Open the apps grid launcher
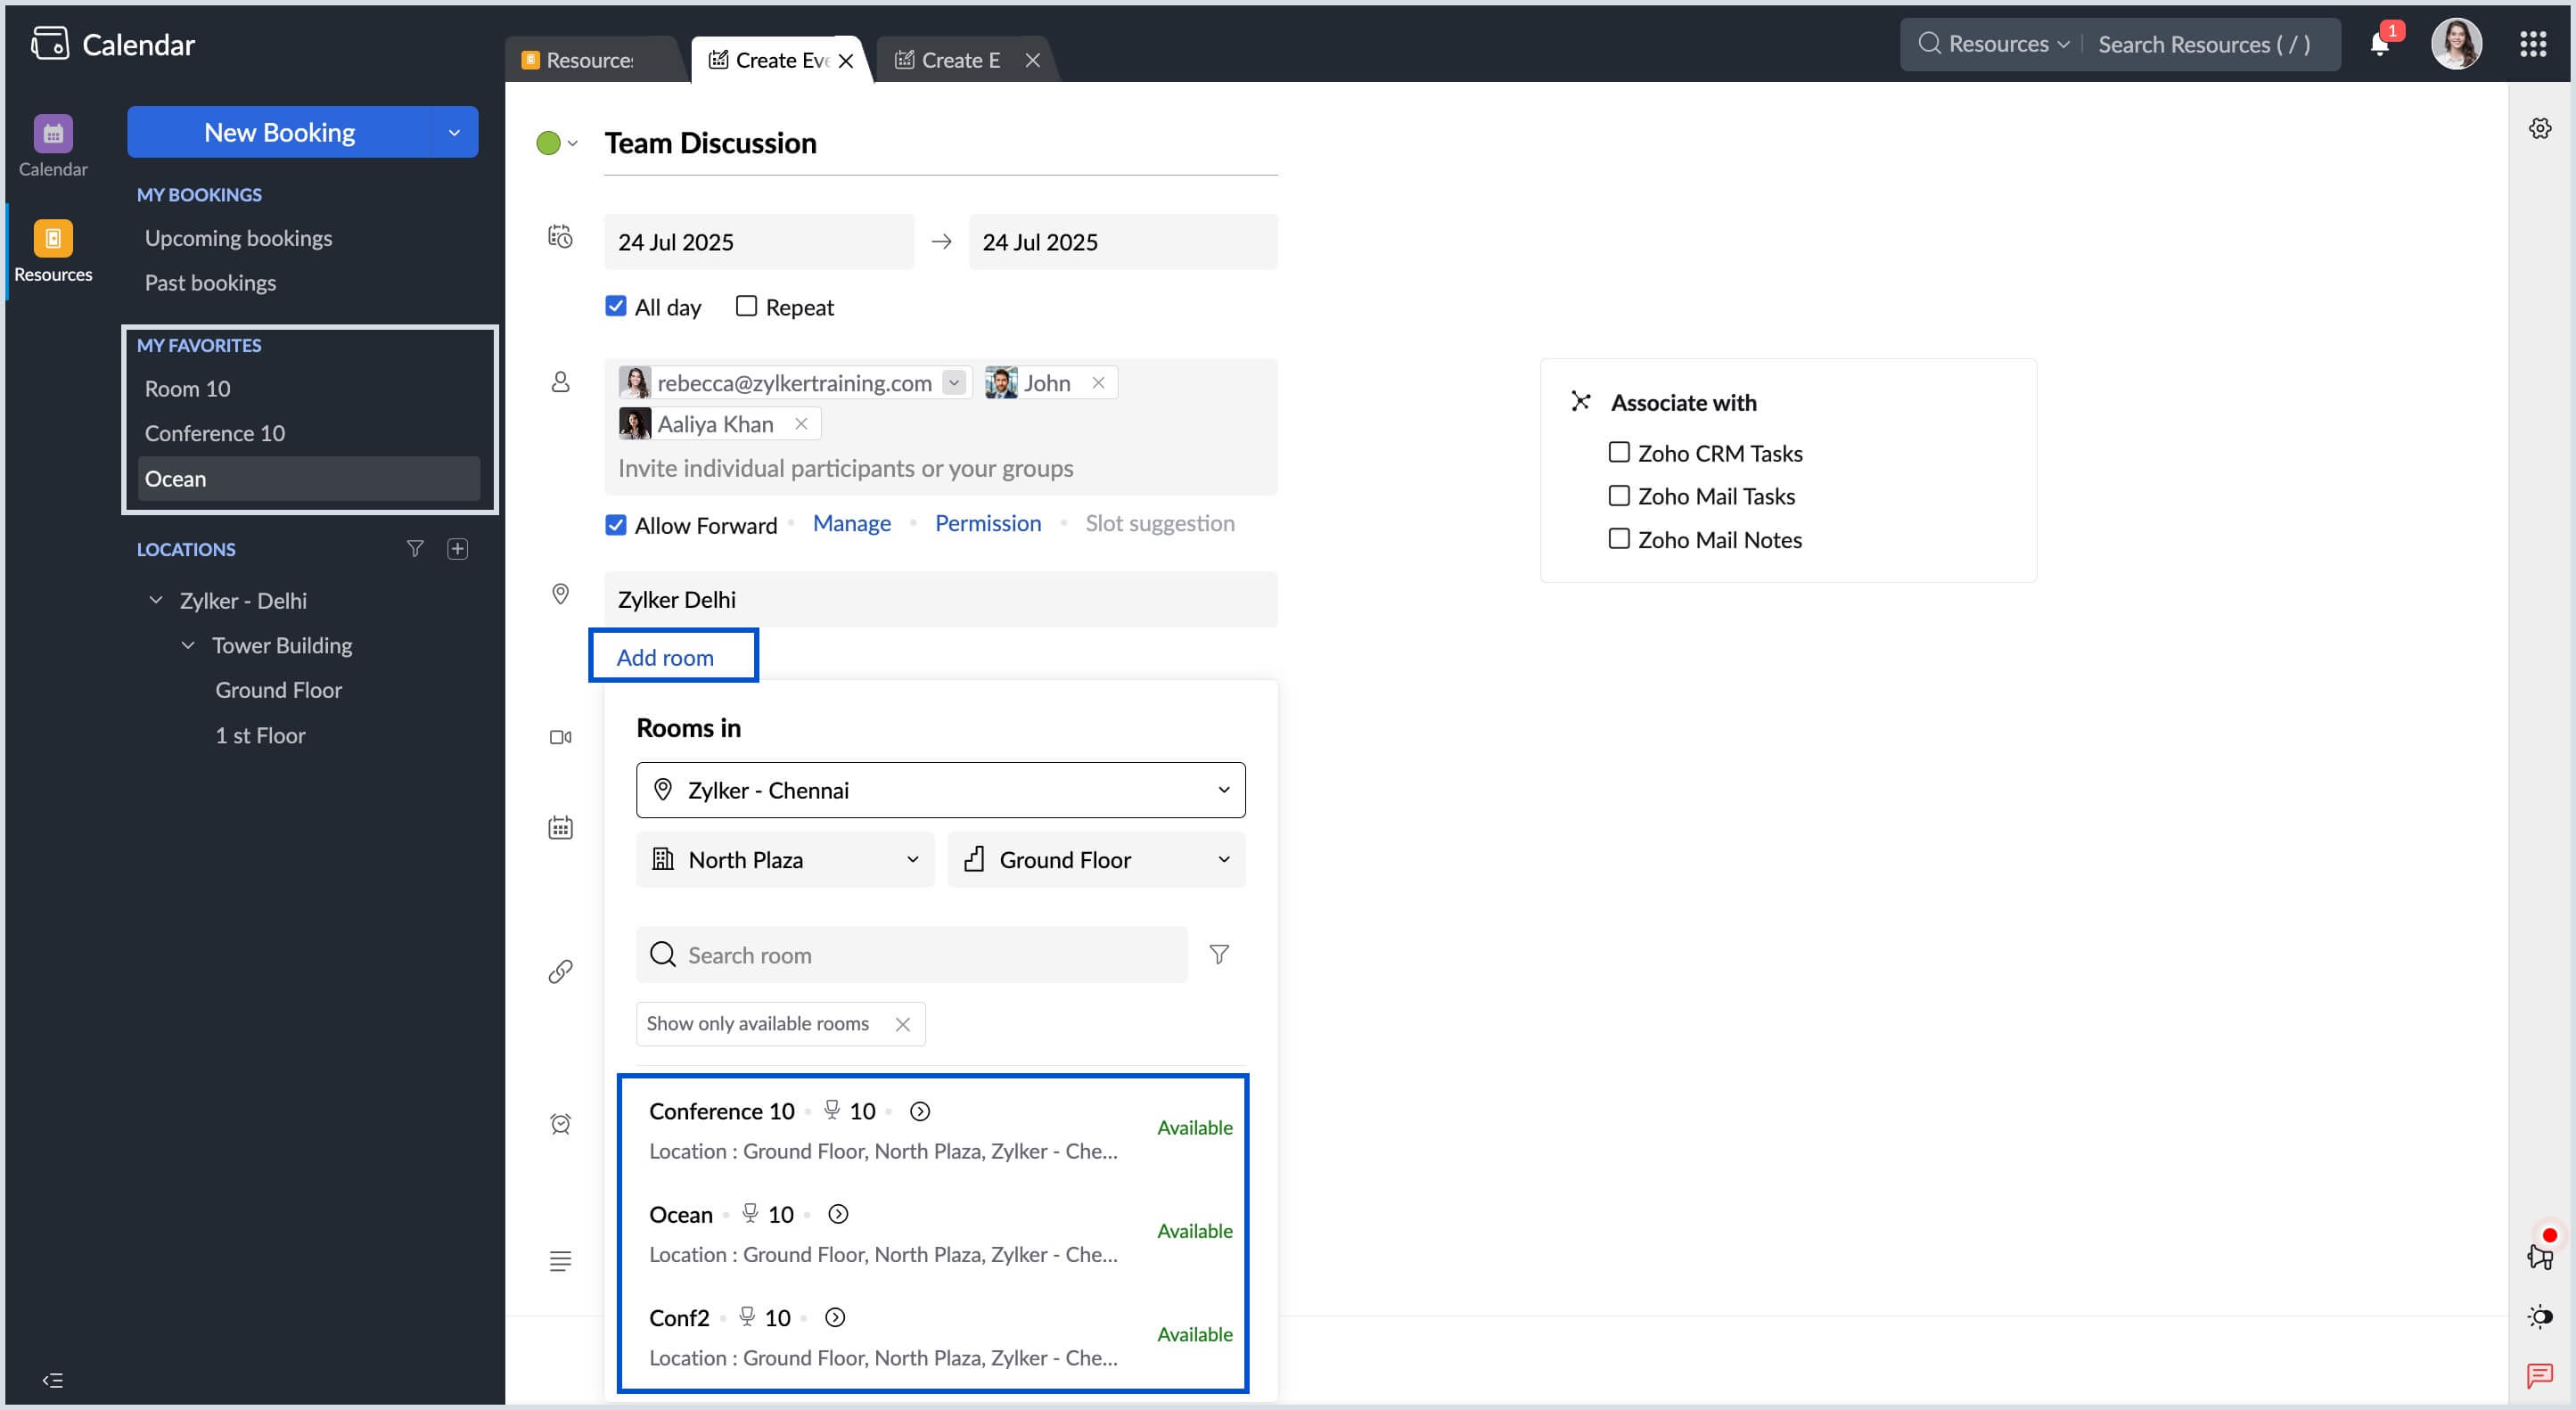Viewport: 2576px width, 1410px height. [x=2533, y=44]
